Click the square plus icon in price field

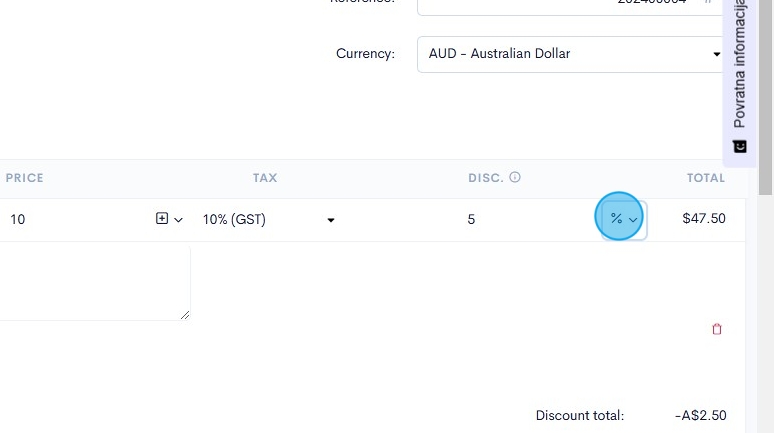pos(162,218)
